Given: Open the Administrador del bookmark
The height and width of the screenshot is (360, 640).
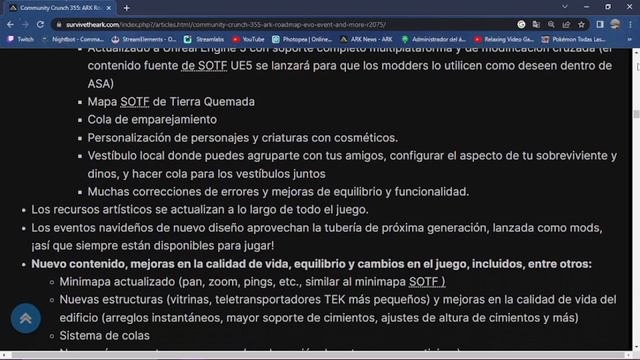Looking at the screenshot, I should [433, 39].
